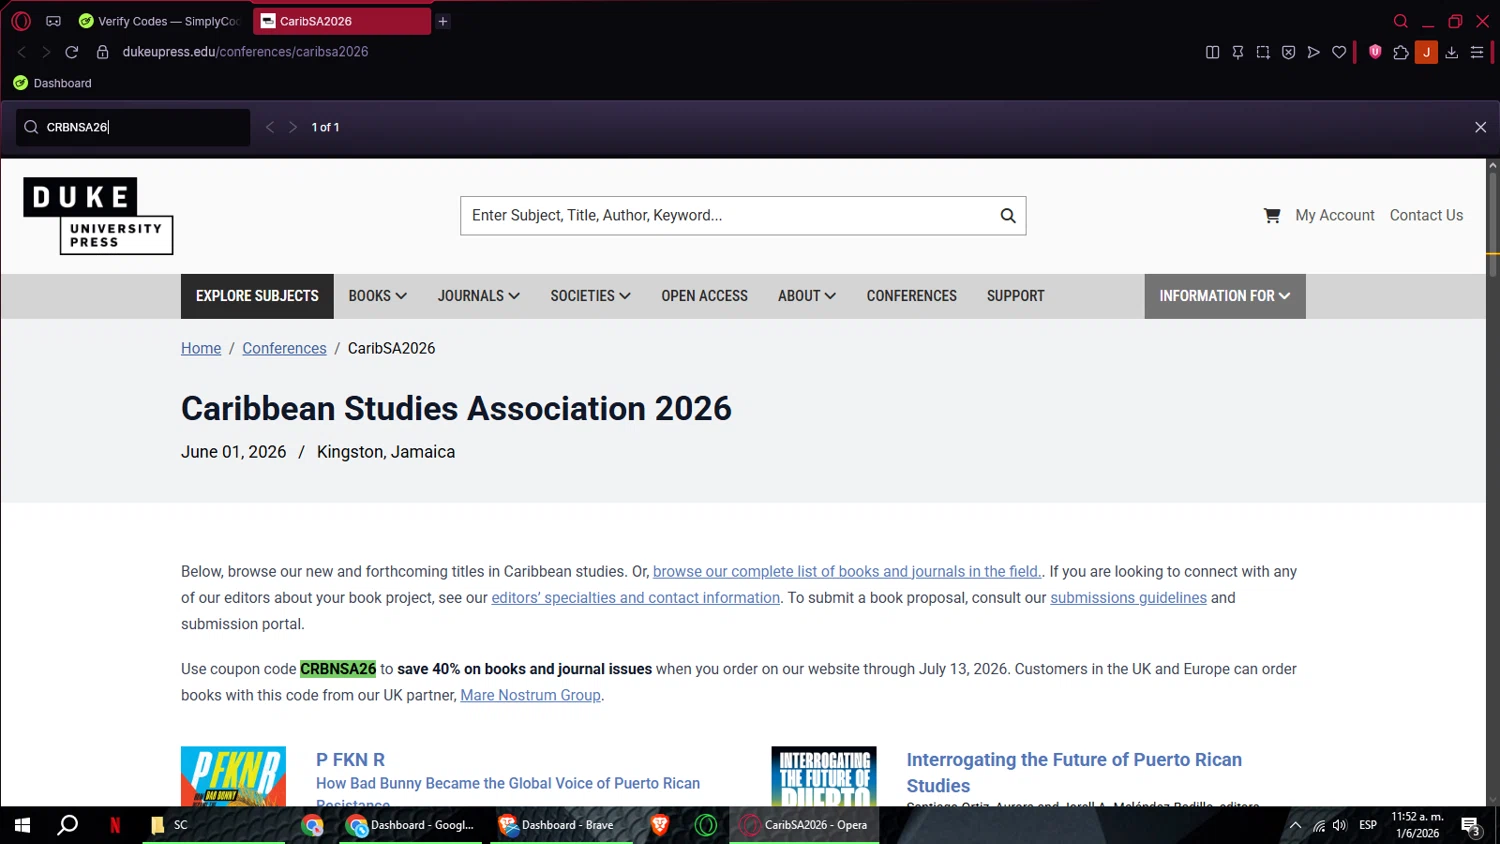Open the Contact Us link

1426,215
